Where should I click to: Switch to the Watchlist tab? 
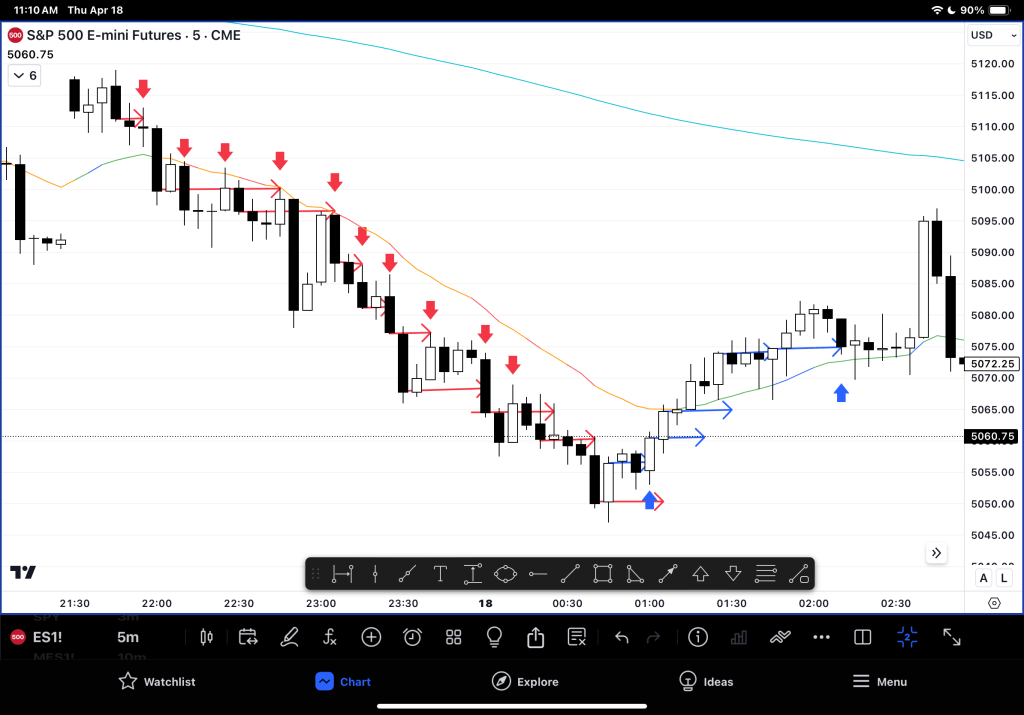[x=157, y=682]
